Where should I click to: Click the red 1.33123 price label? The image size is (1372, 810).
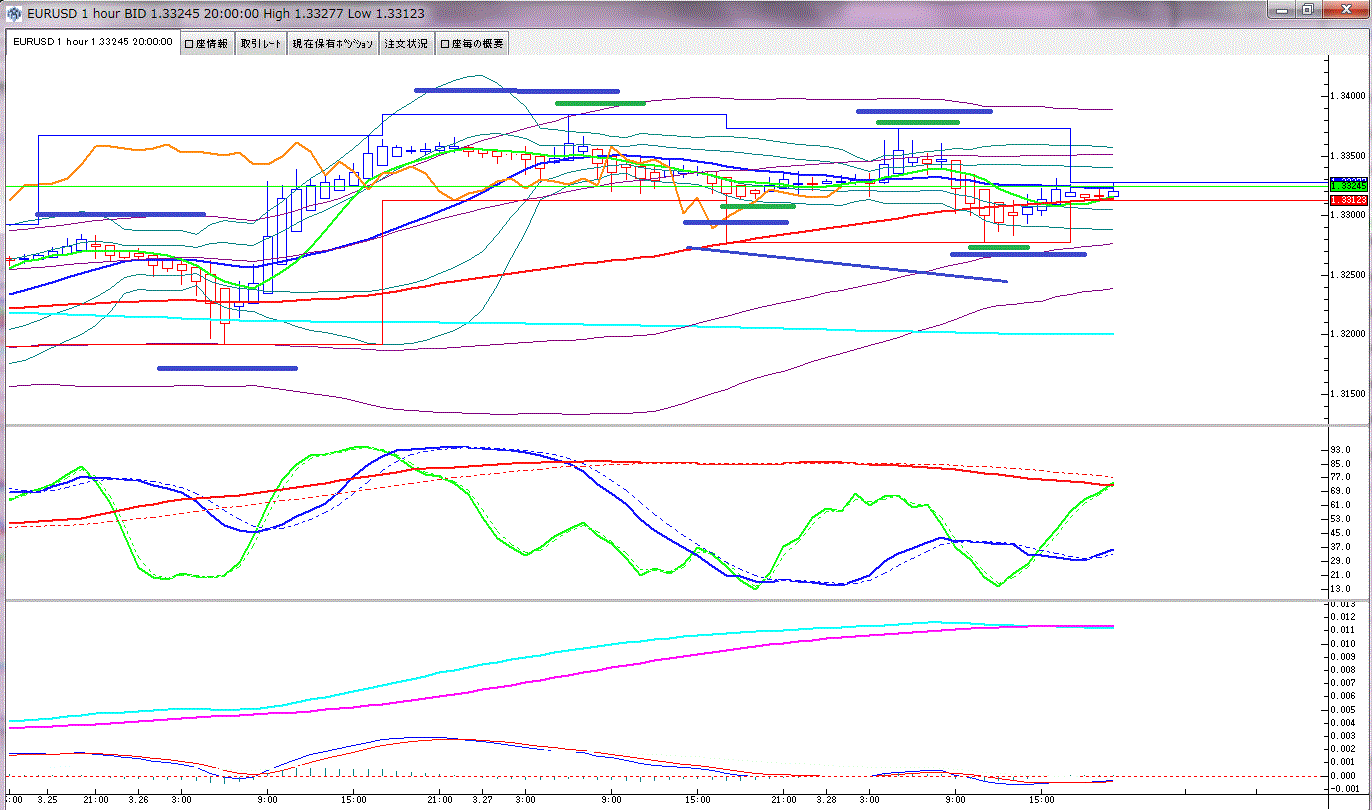1347,200
